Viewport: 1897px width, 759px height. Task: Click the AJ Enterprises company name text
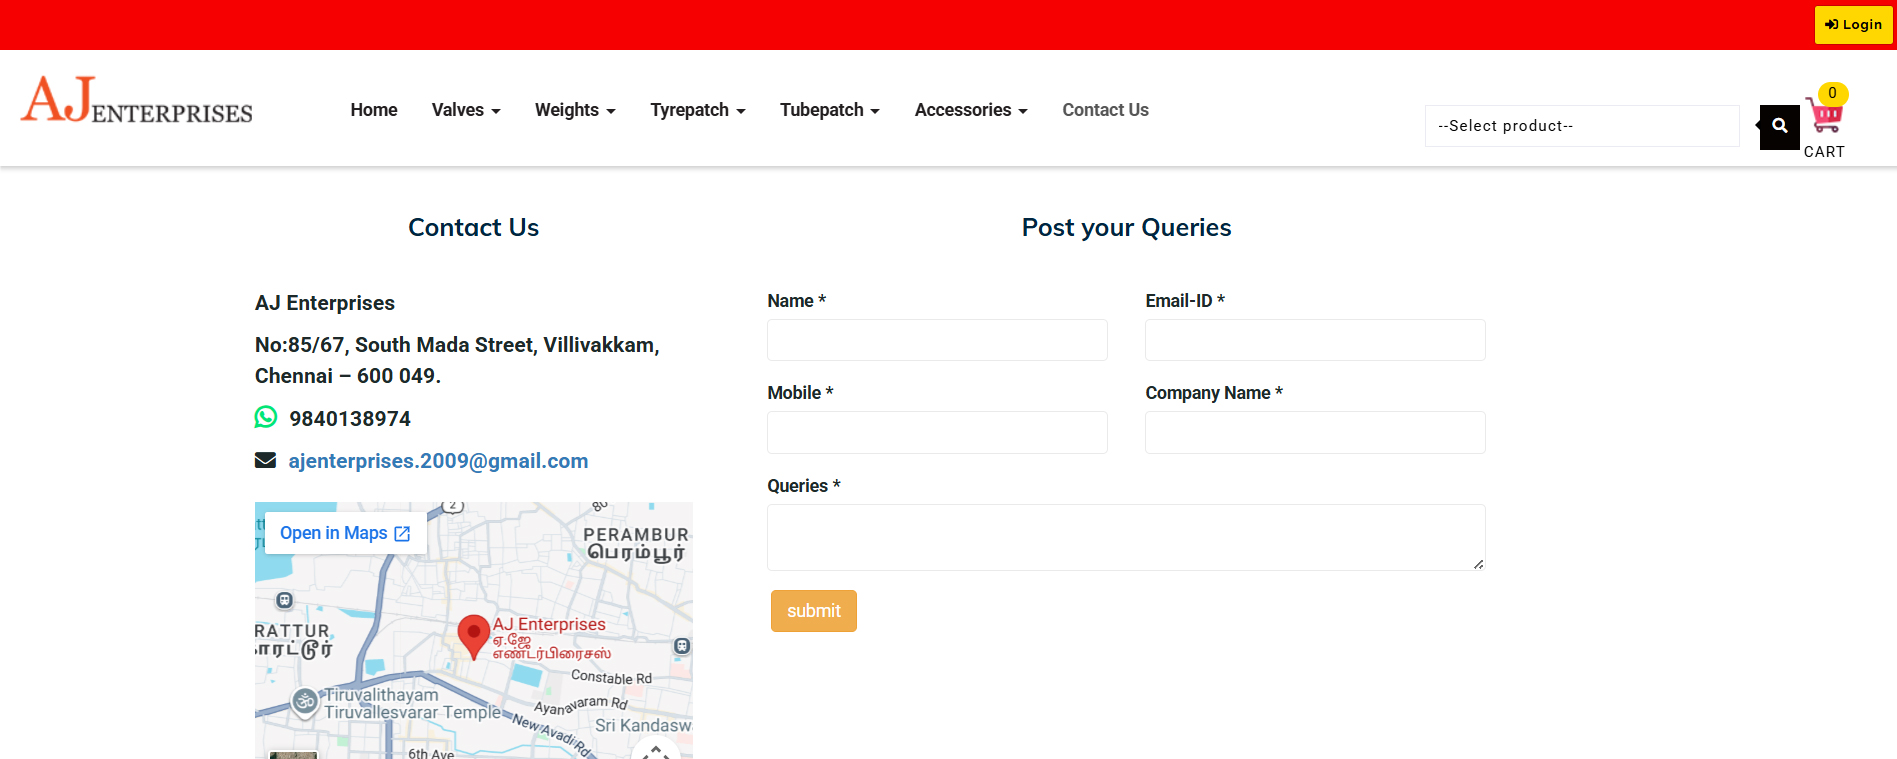(325, 303)
